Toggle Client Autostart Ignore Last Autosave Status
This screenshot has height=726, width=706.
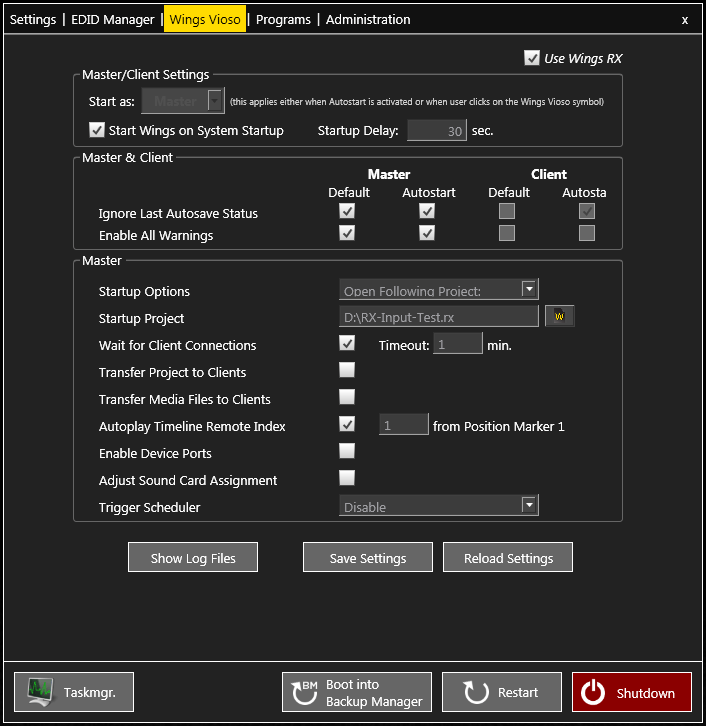coord(587,211)
